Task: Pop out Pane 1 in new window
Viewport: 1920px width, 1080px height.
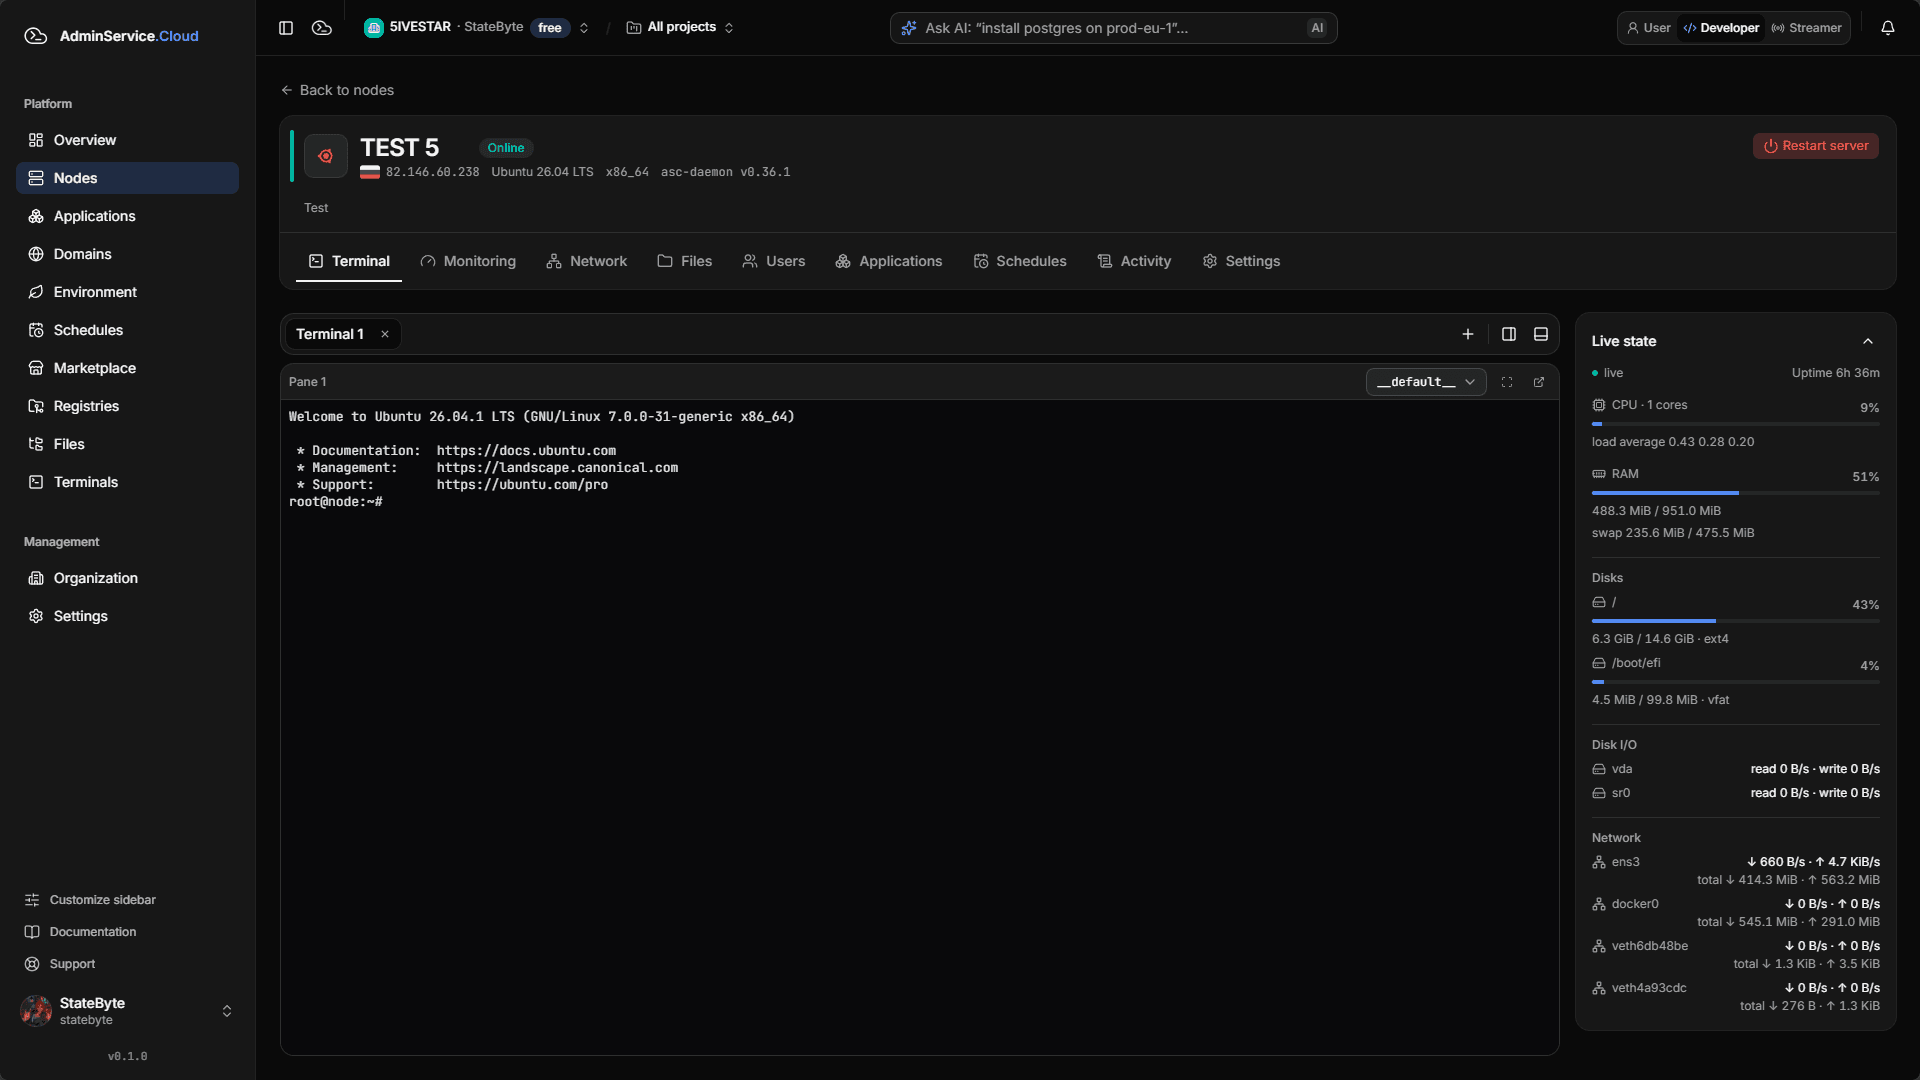Action: coord(1539,382)
